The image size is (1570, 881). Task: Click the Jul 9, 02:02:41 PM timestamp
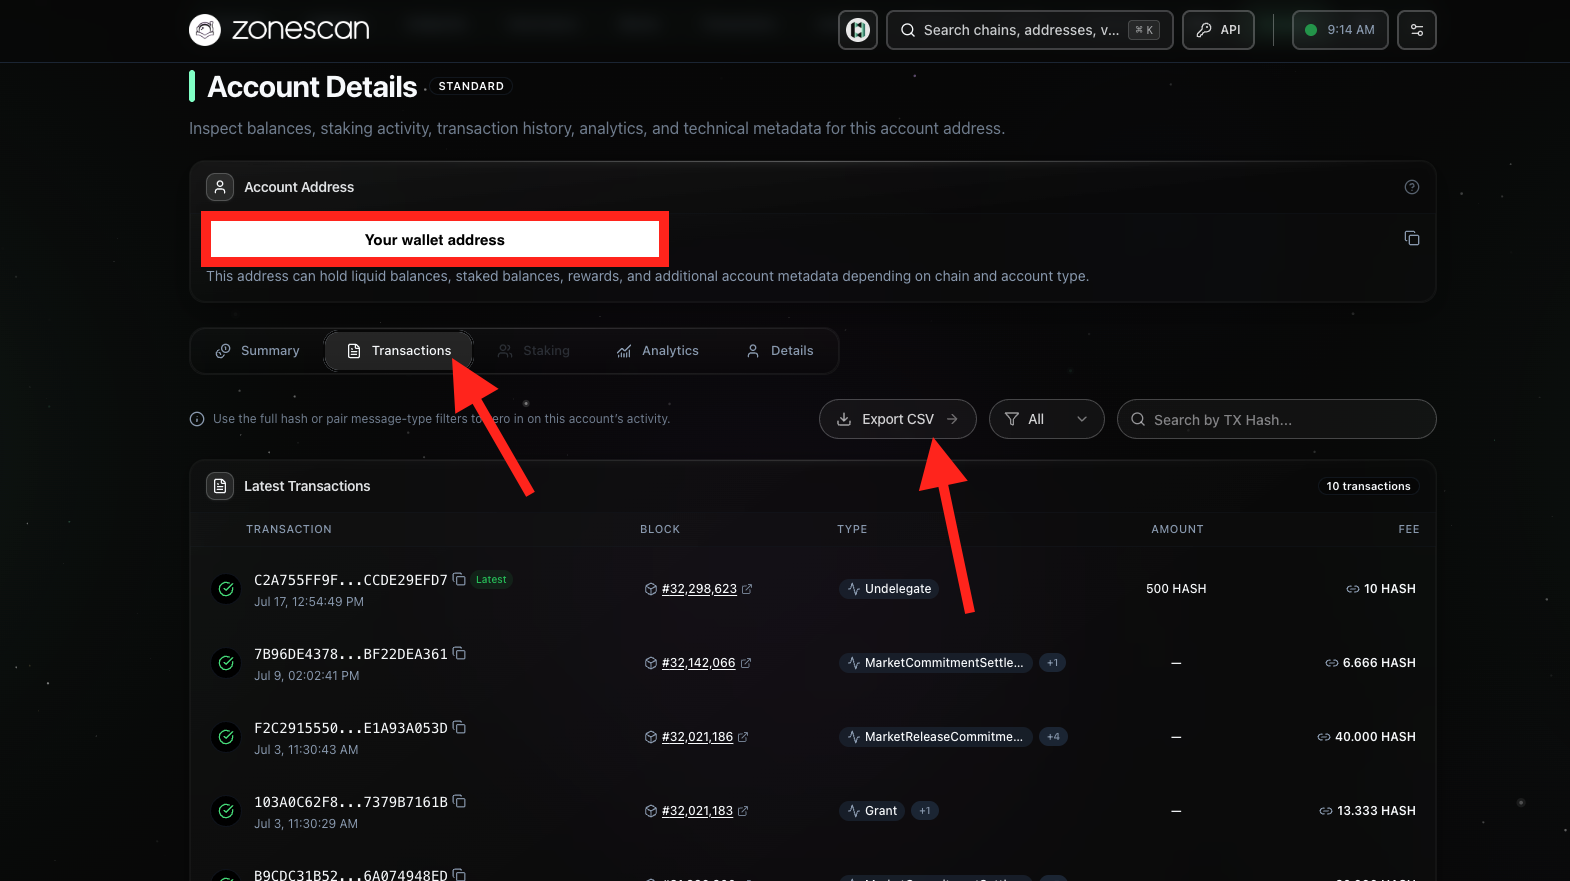pyautogui.click(x=307, y=676)
